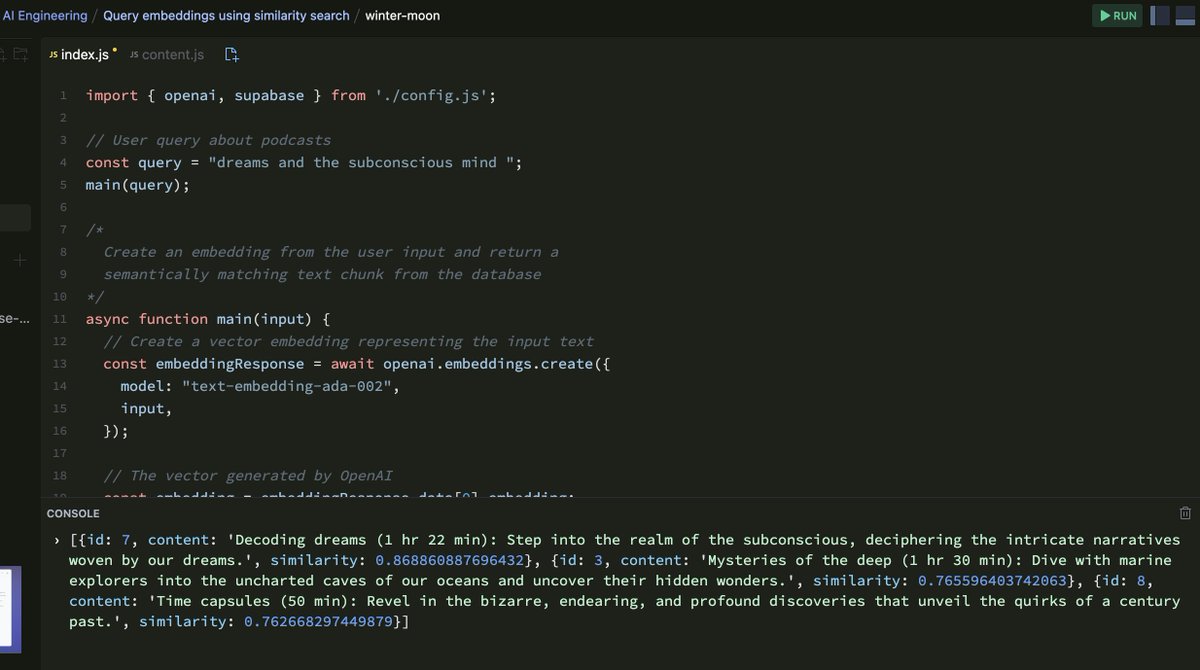The height and width of the screenshot is (670, 1200).
Task: Click the 'semantically matching text chunk' comment line
Action: tap(322, 274)
